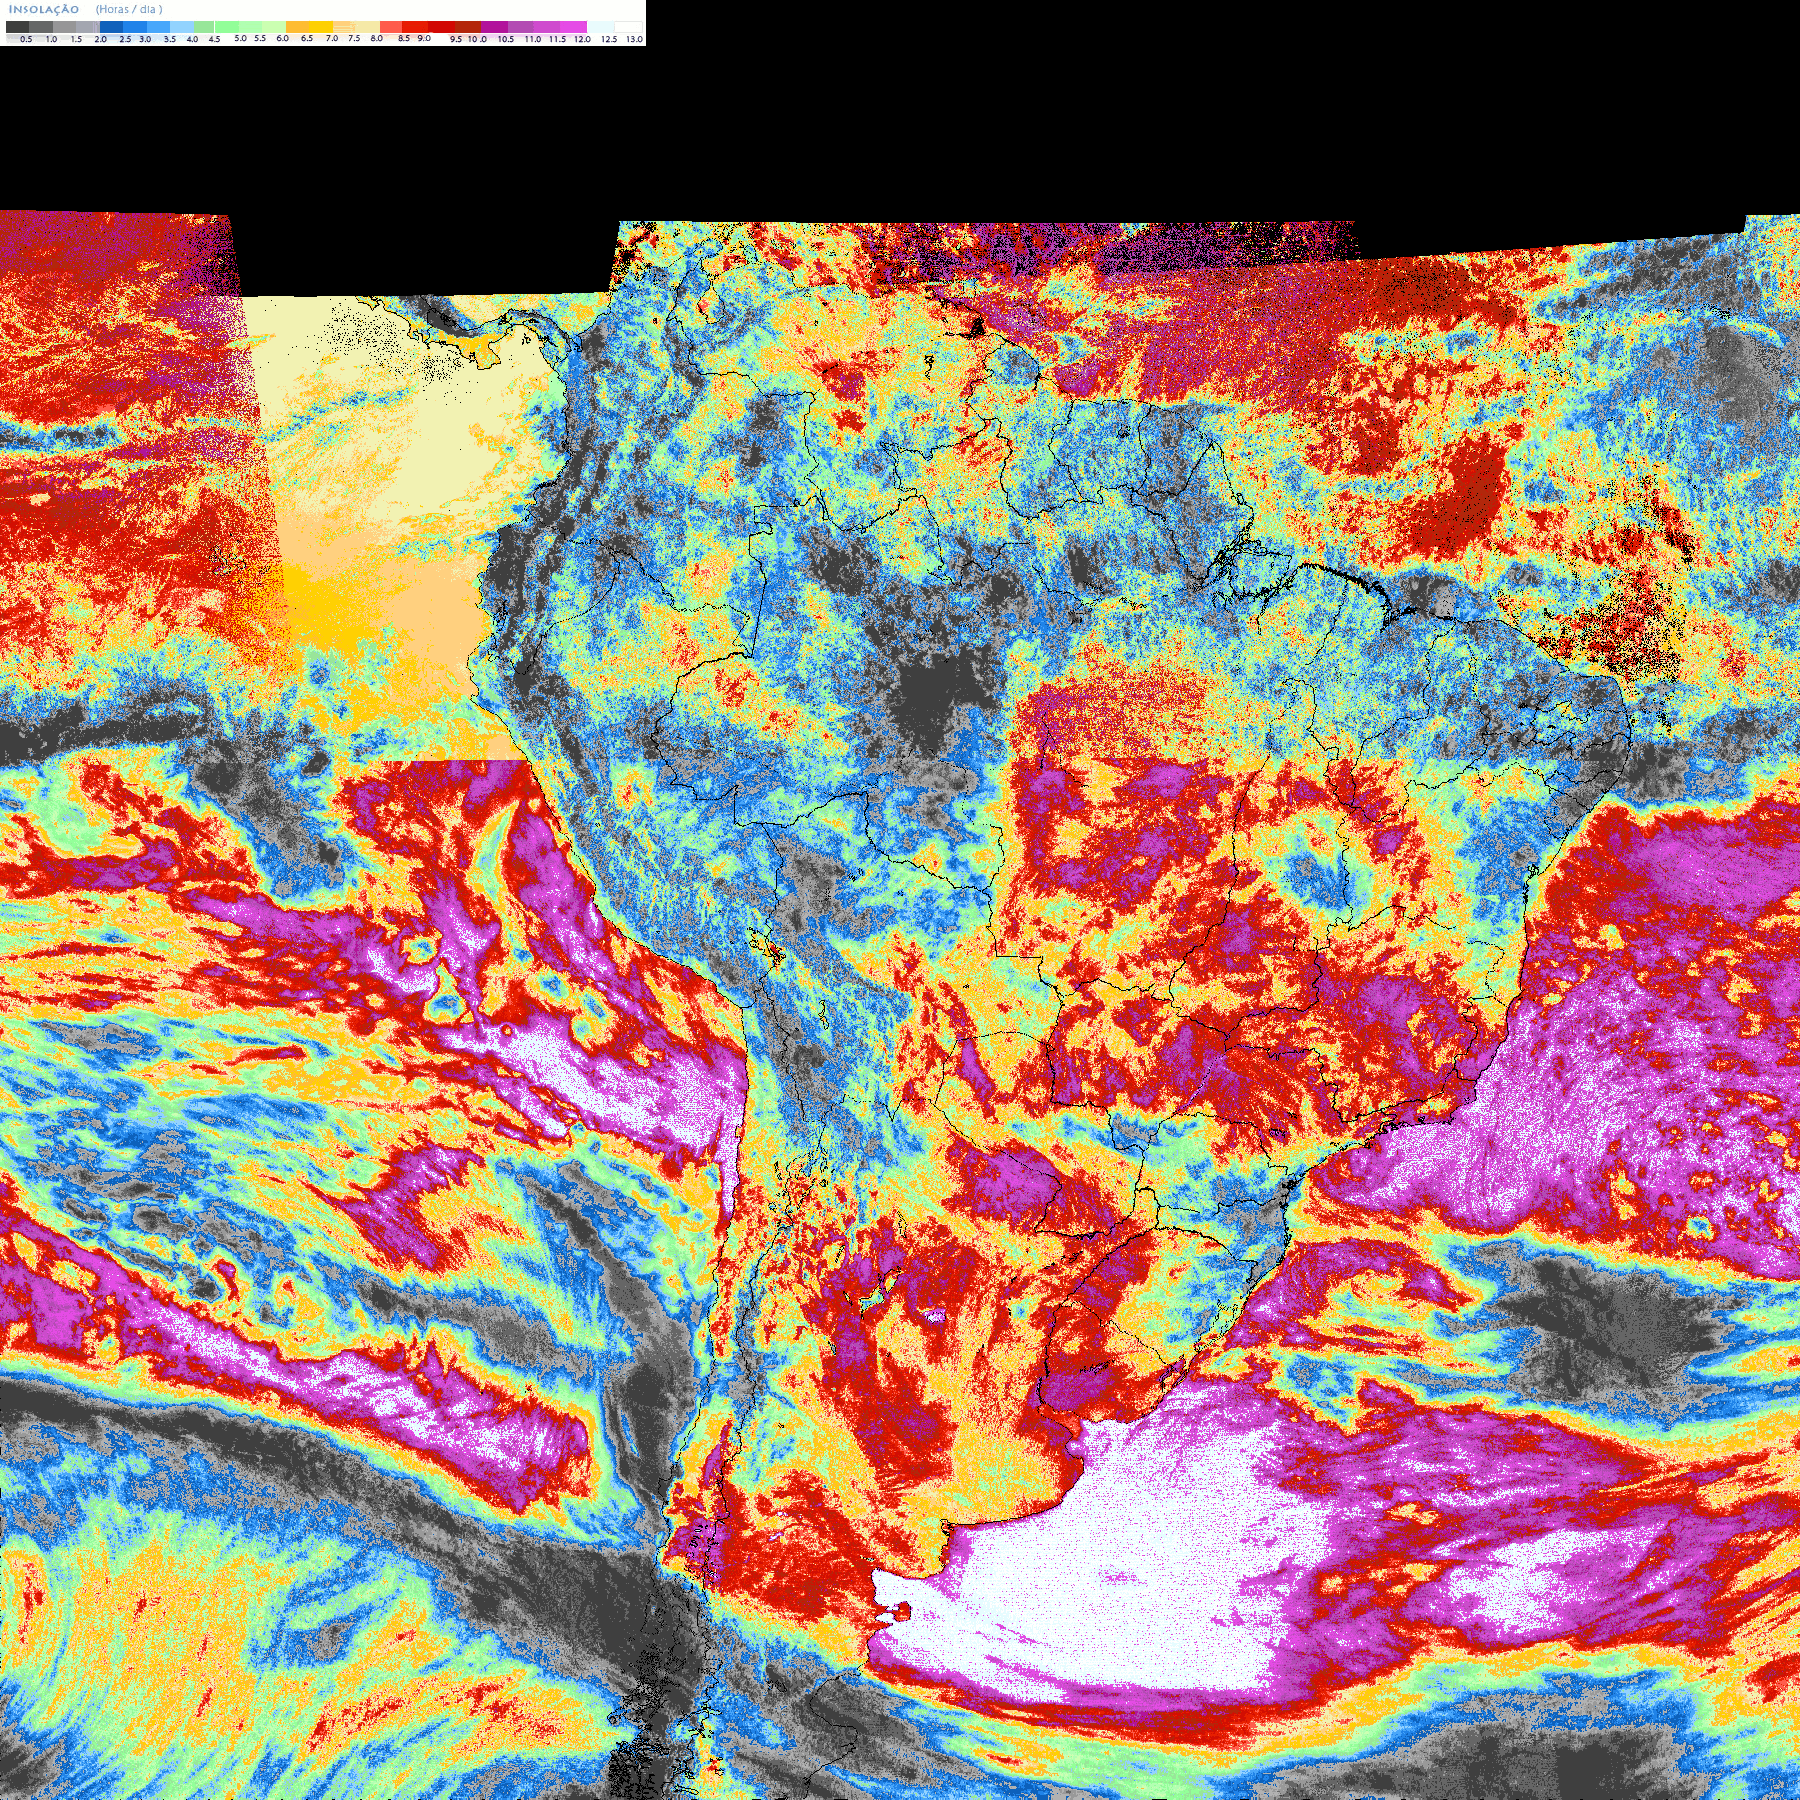Click the '13.0' legend value
The height and width of the screenshot is (1800, 1800).
tap(634, 39)
